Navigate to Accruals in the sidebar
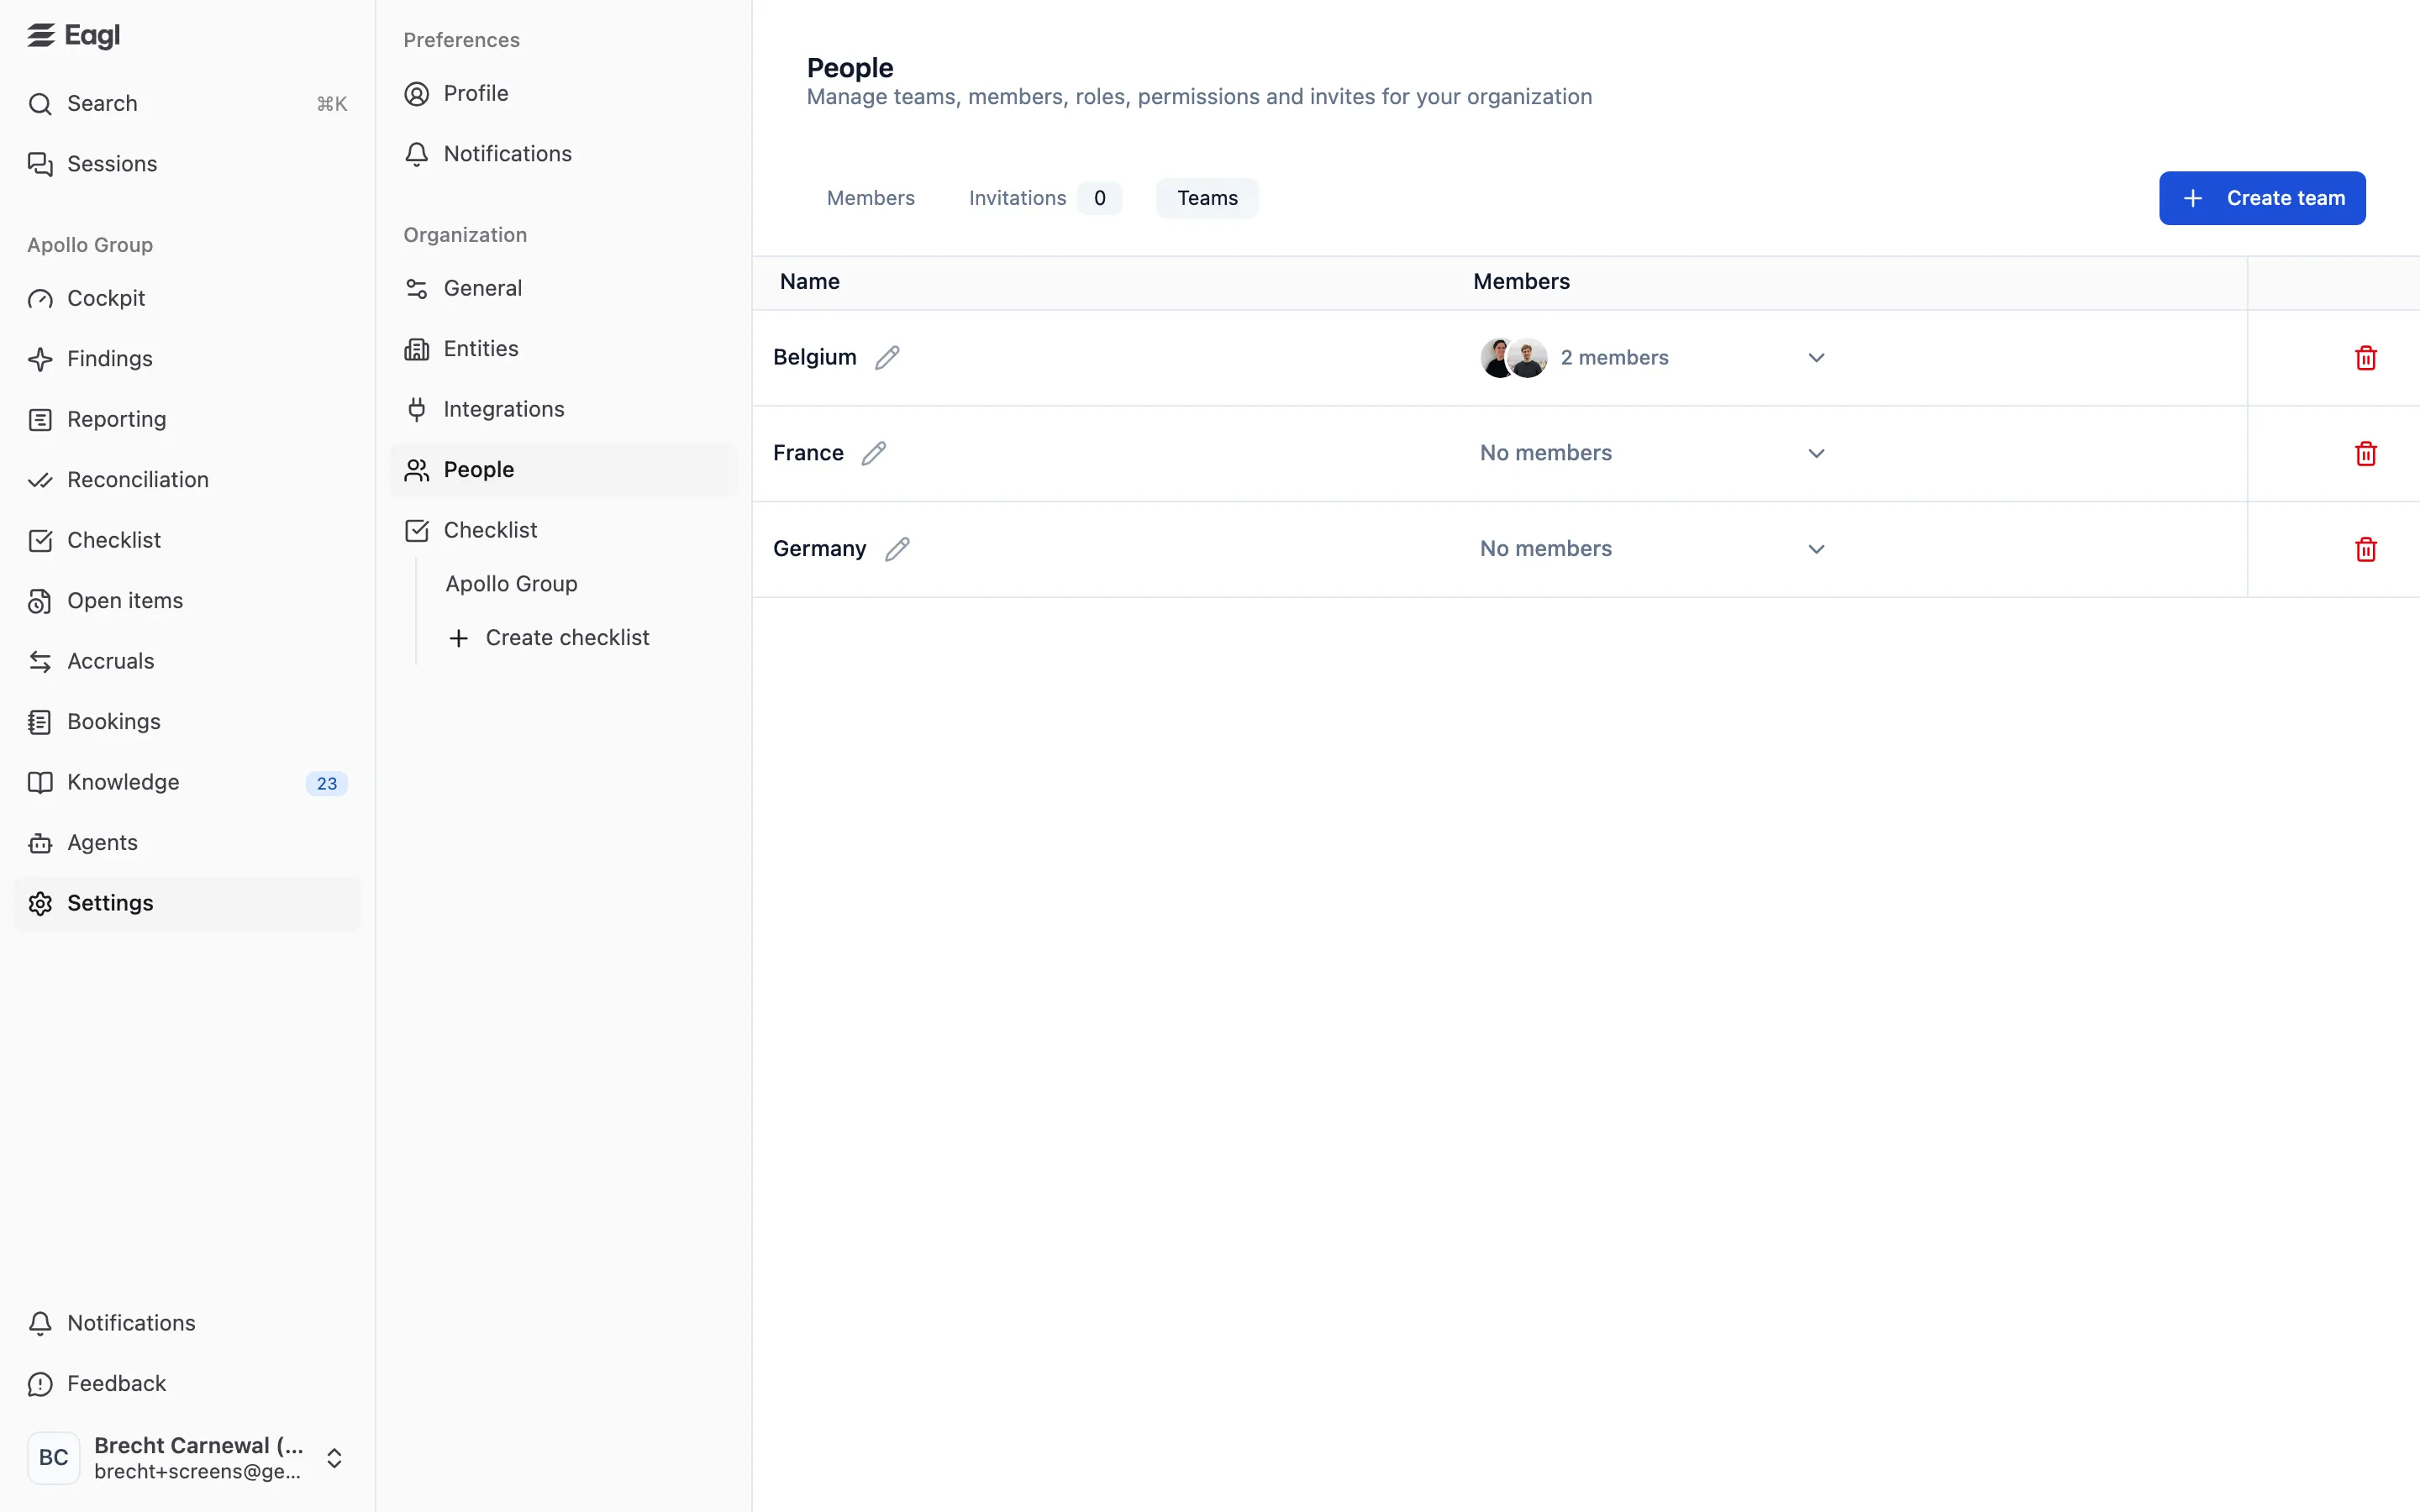The image size is (2420, 1512). click(187, 661)
